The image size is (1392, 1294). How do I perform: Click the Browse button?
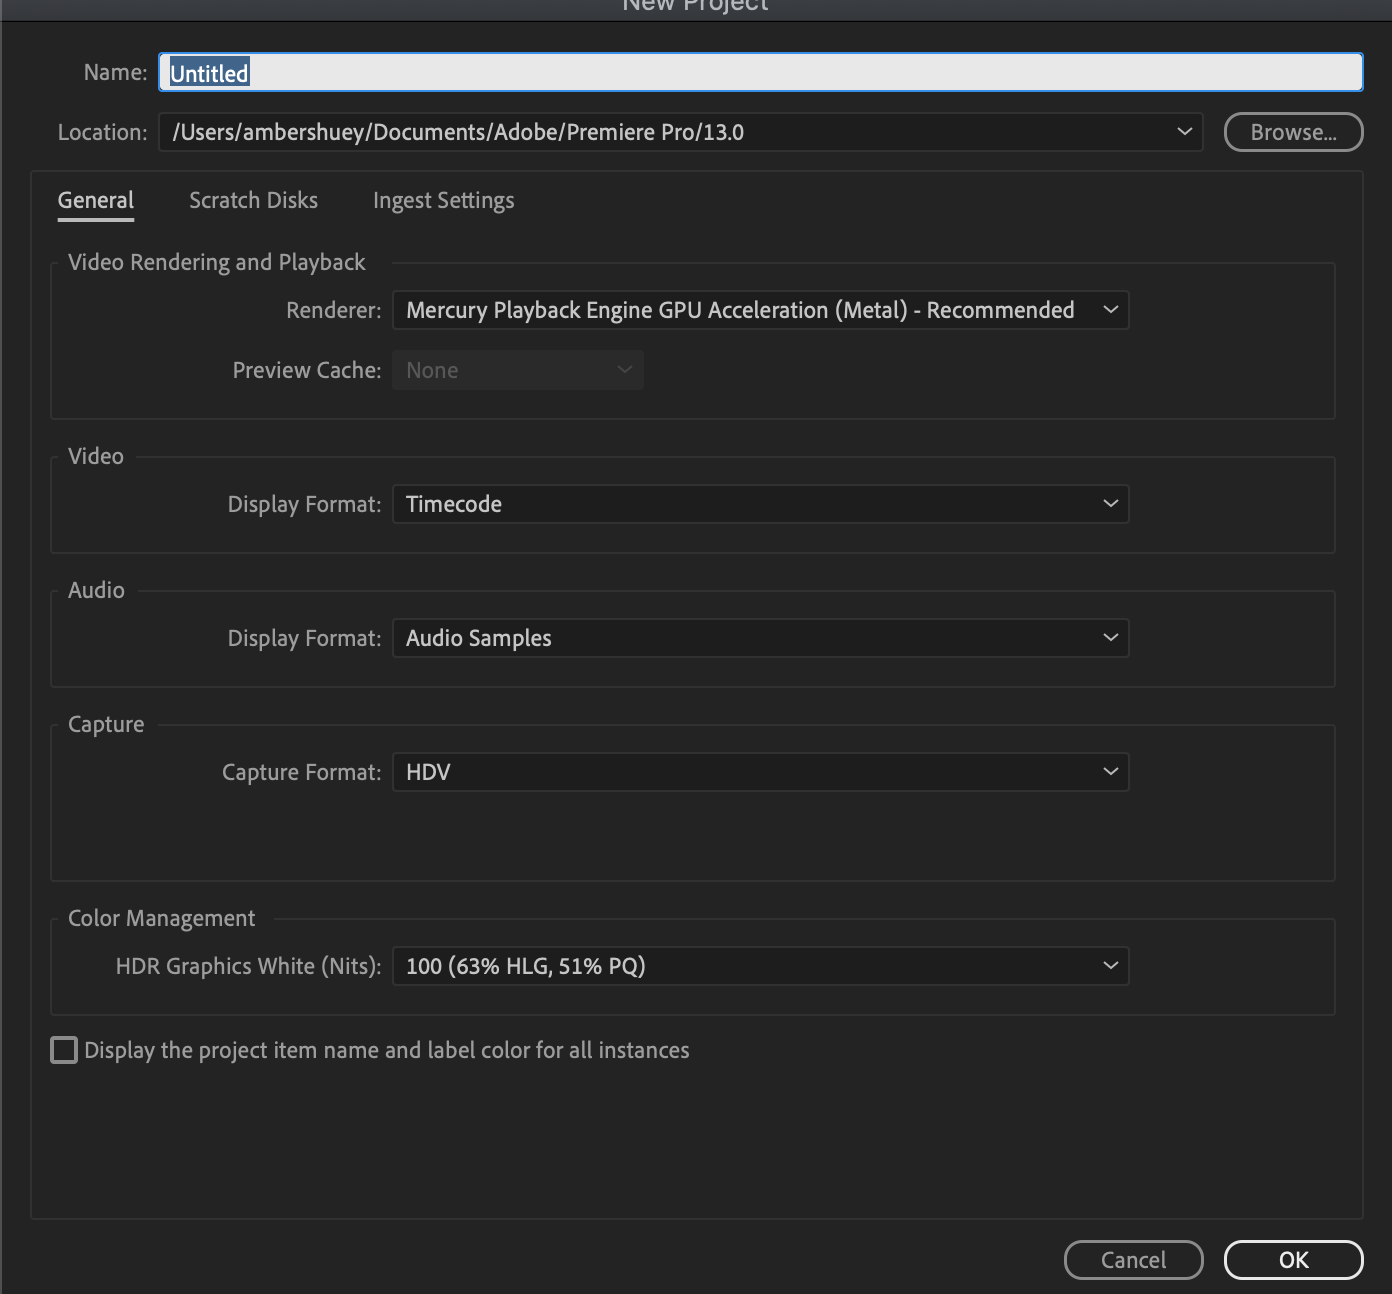tap(1293, 131)
